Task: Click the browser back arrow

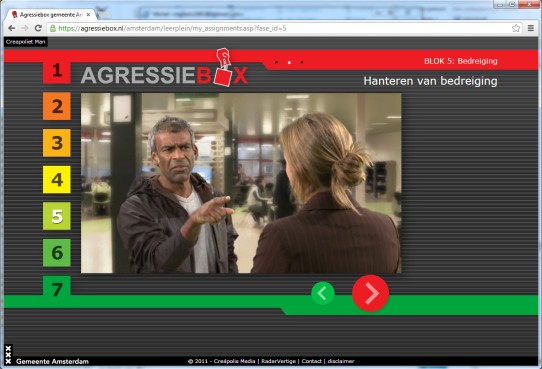Action: tap(11, 28)
